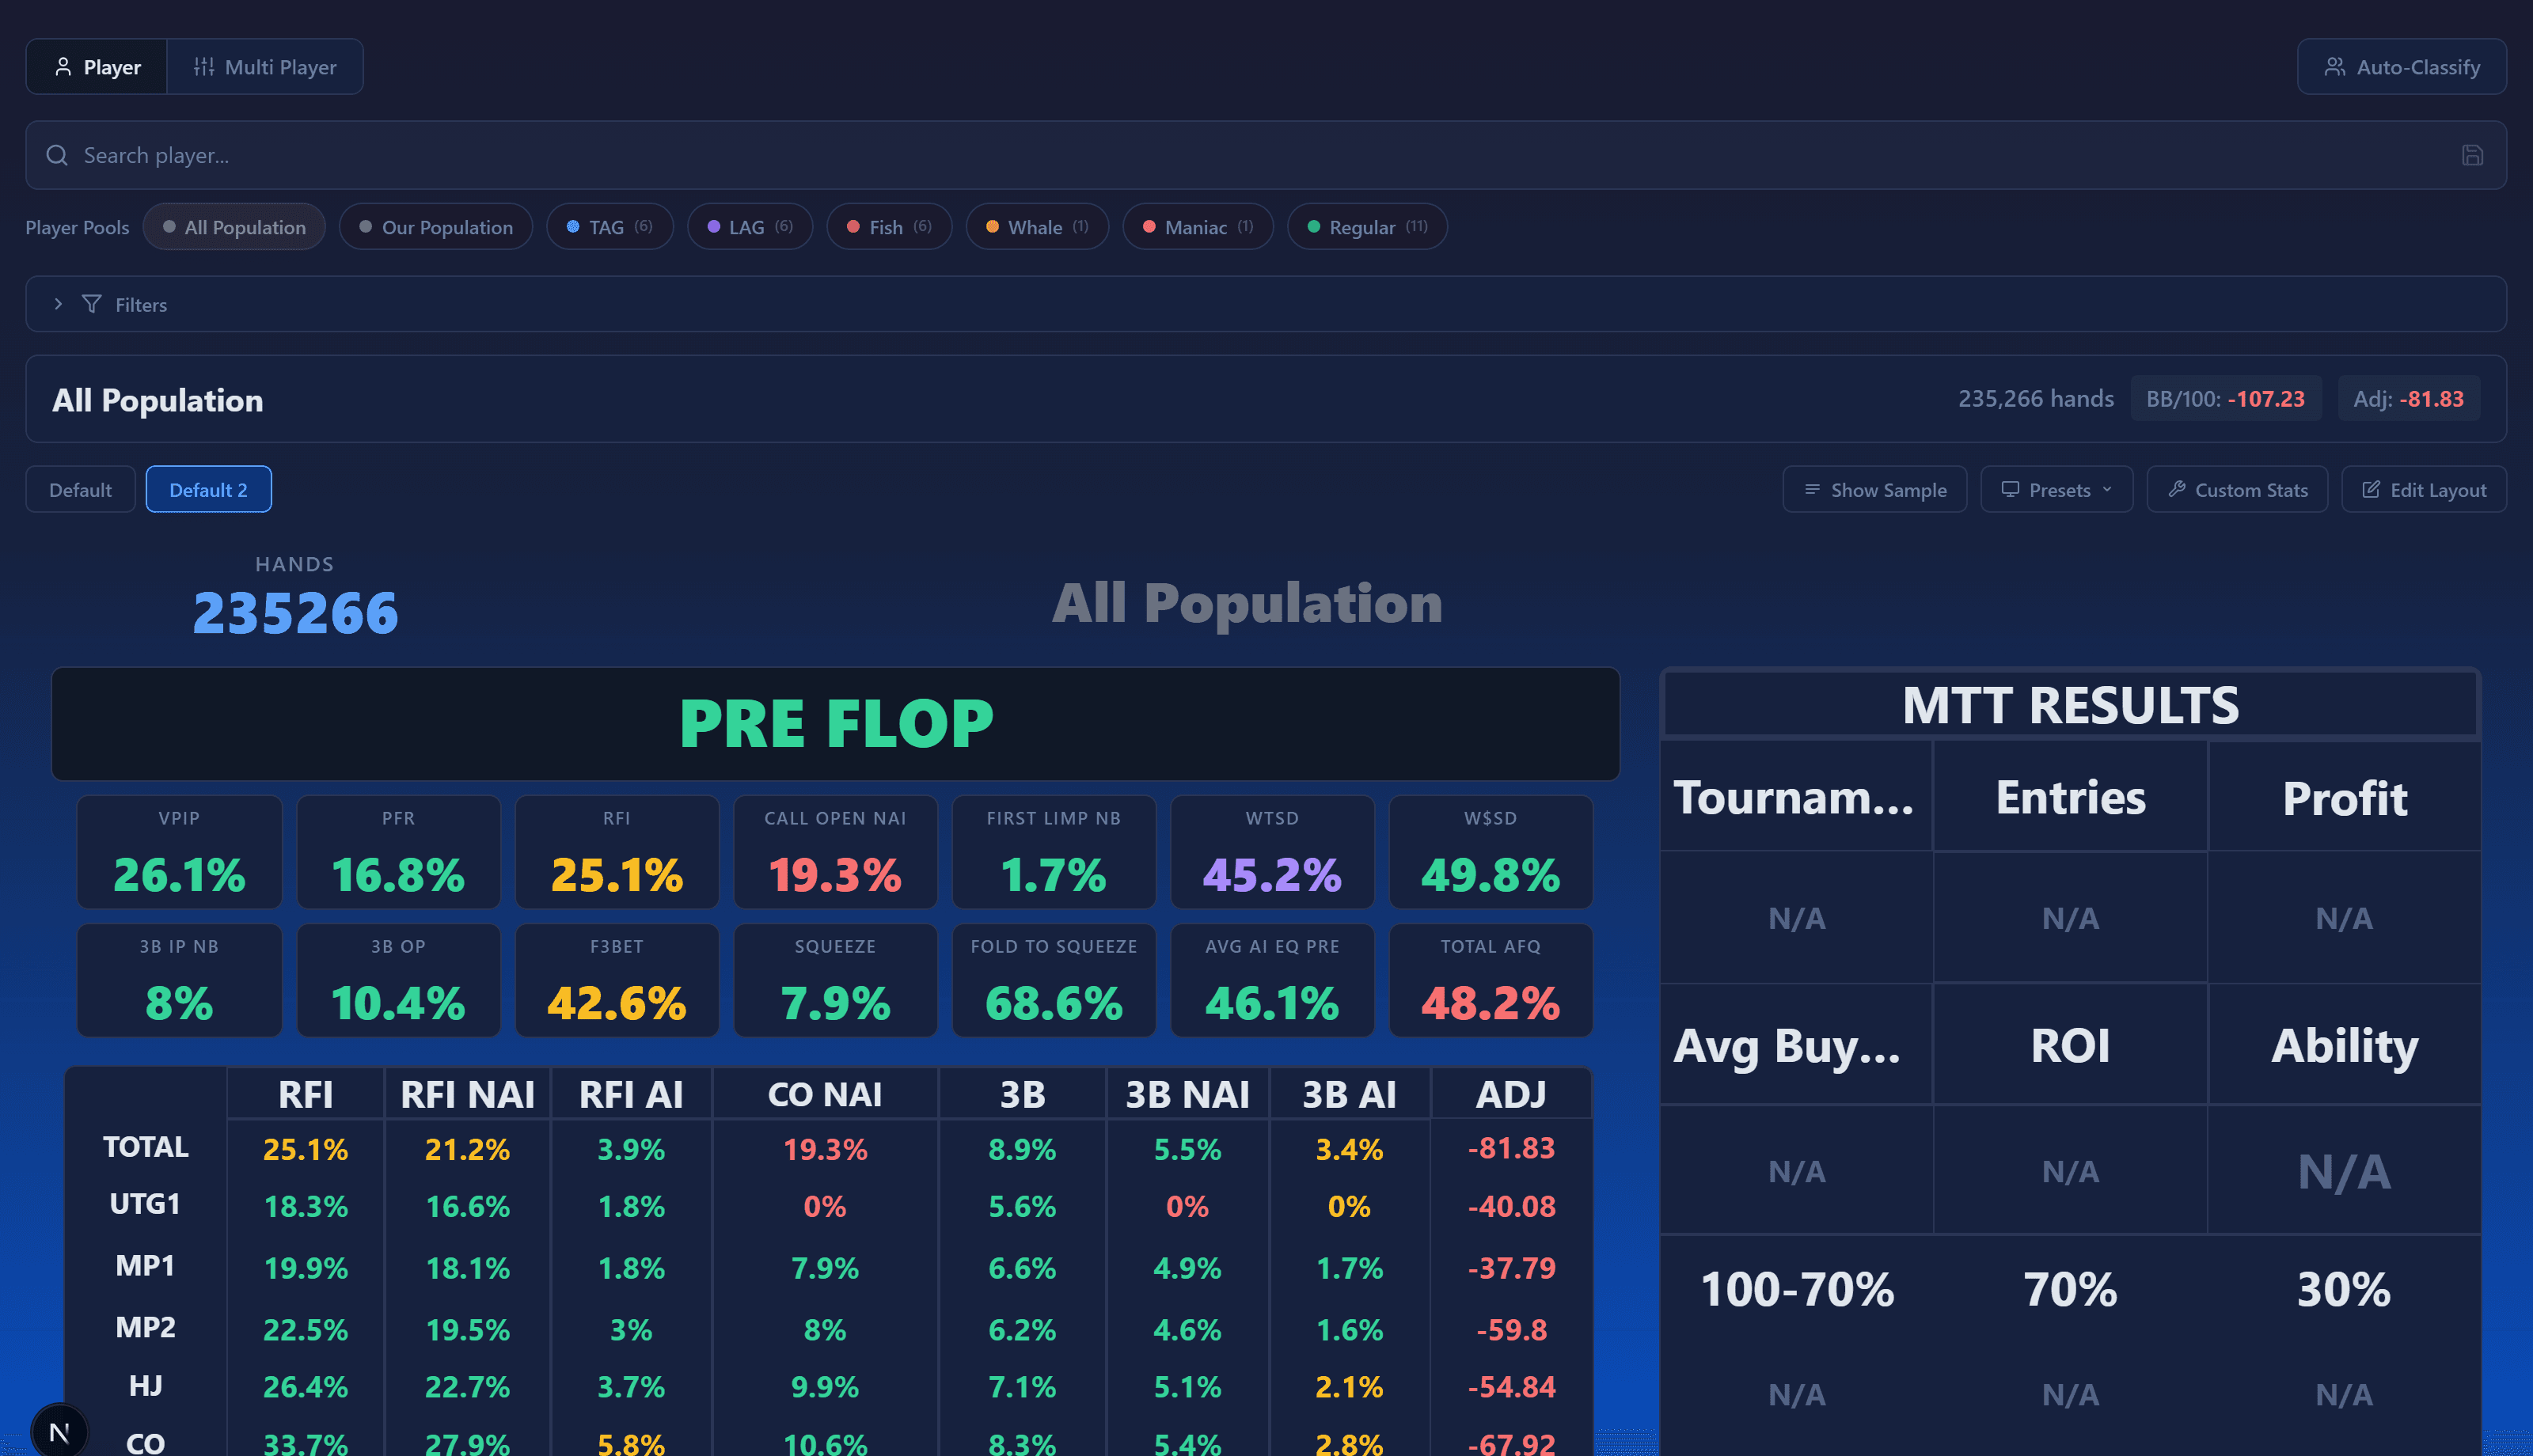This screenshot has height=1456, width=2533.
Task: Select the Whale player pool
Action: (x=1037, y=227)
